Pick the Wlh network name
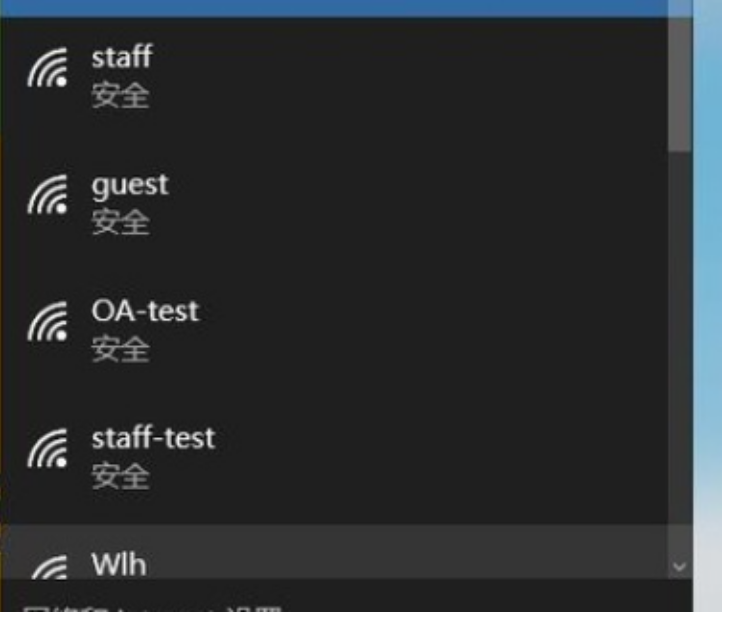This screenshot has width=731, height=623. (118, 565)
